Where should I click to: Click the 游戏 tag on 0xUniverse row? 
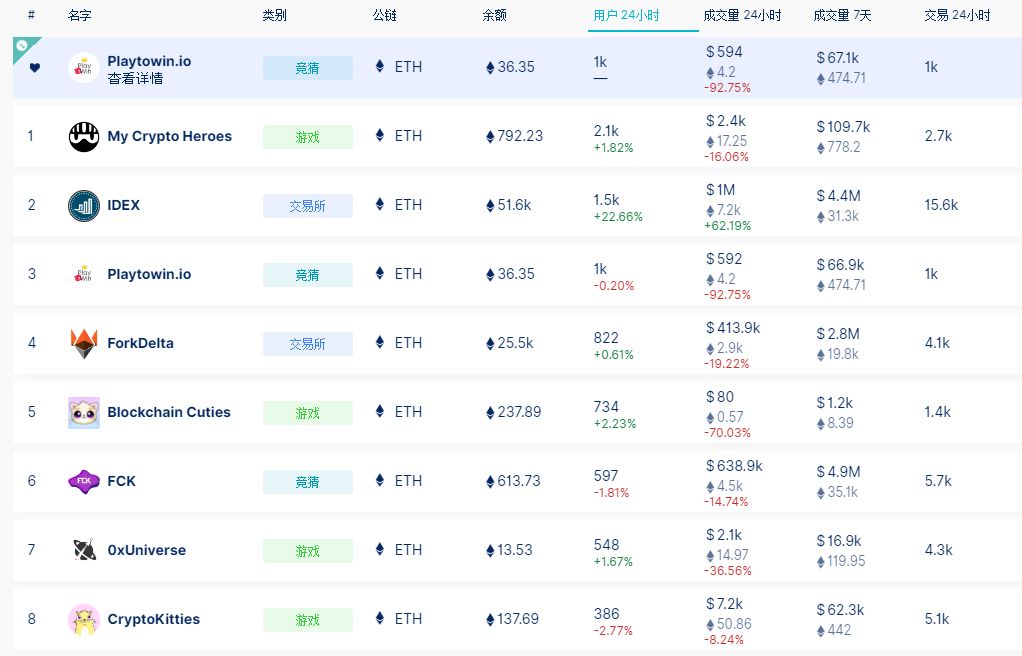[x=308, y=551]
